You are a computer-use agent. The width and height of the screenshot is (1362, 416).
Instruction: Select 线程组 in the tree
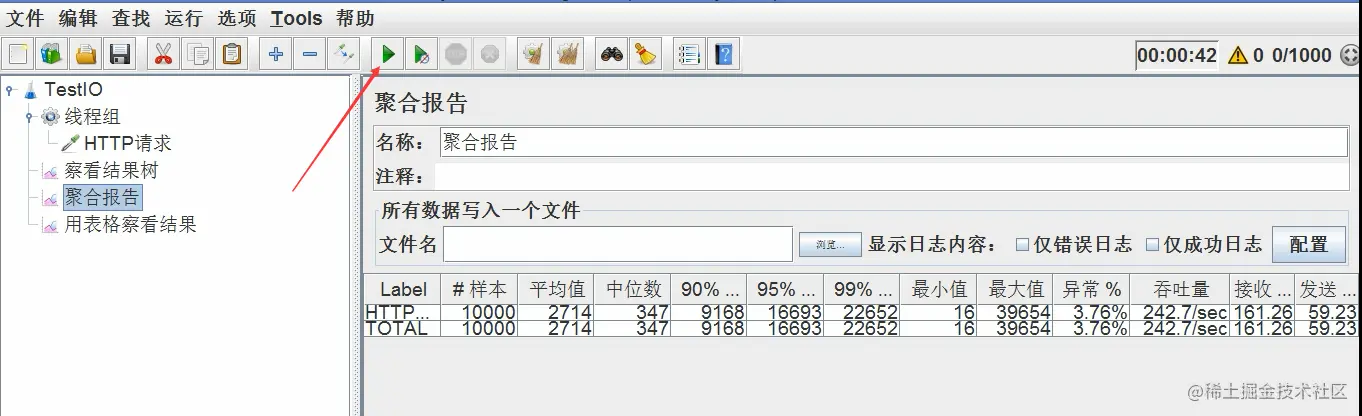(x=92, y=117)
